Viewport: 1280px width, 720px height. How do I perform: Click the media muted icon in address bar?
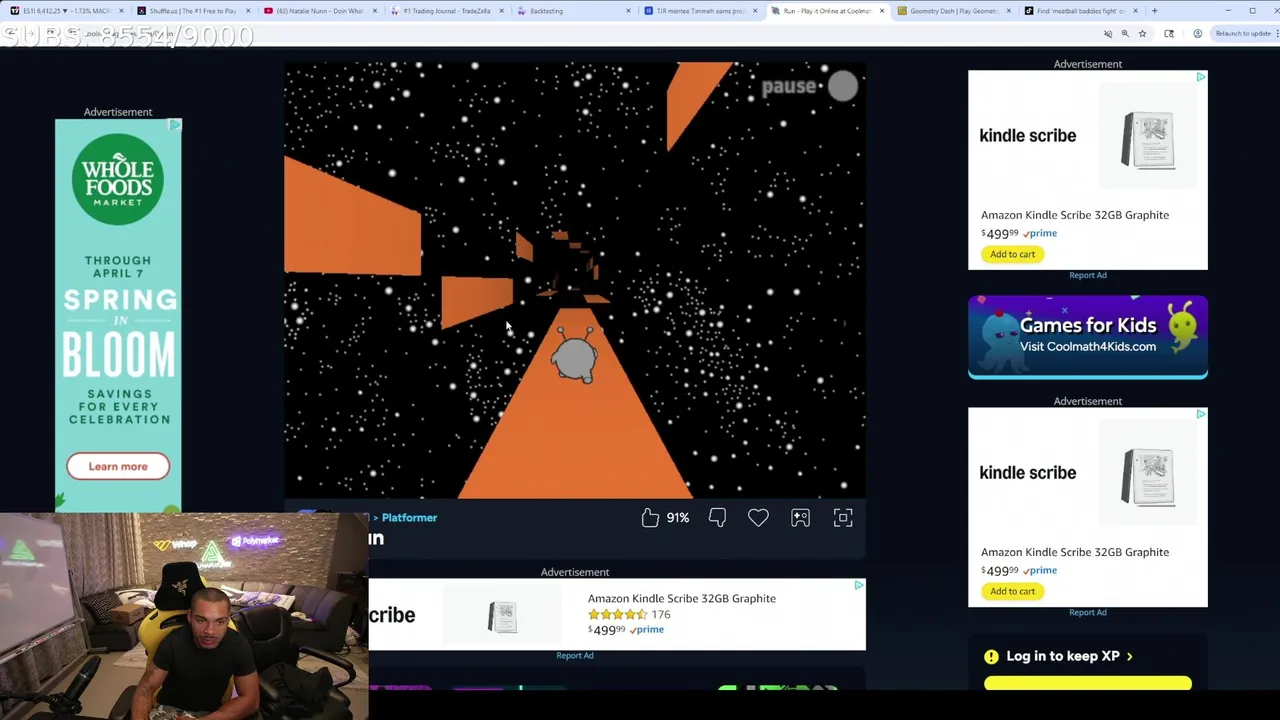[x=1108, y=34]
